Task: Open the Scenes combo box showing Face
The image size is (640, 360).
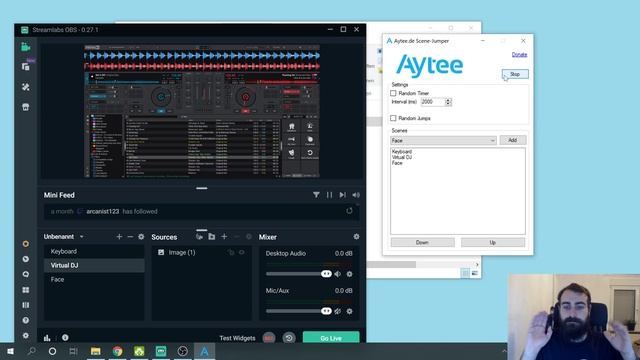Action: coord(443,140)
